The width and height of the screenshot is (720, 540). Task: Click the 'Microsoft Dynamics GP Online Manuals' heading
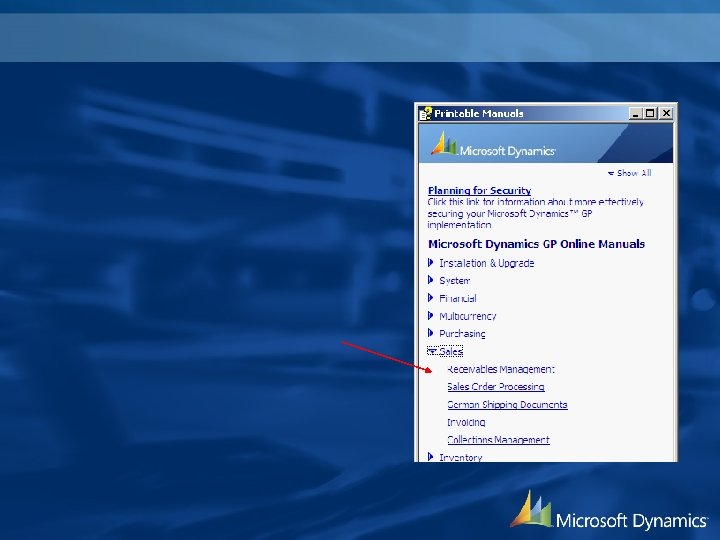(x=536, y=244)
